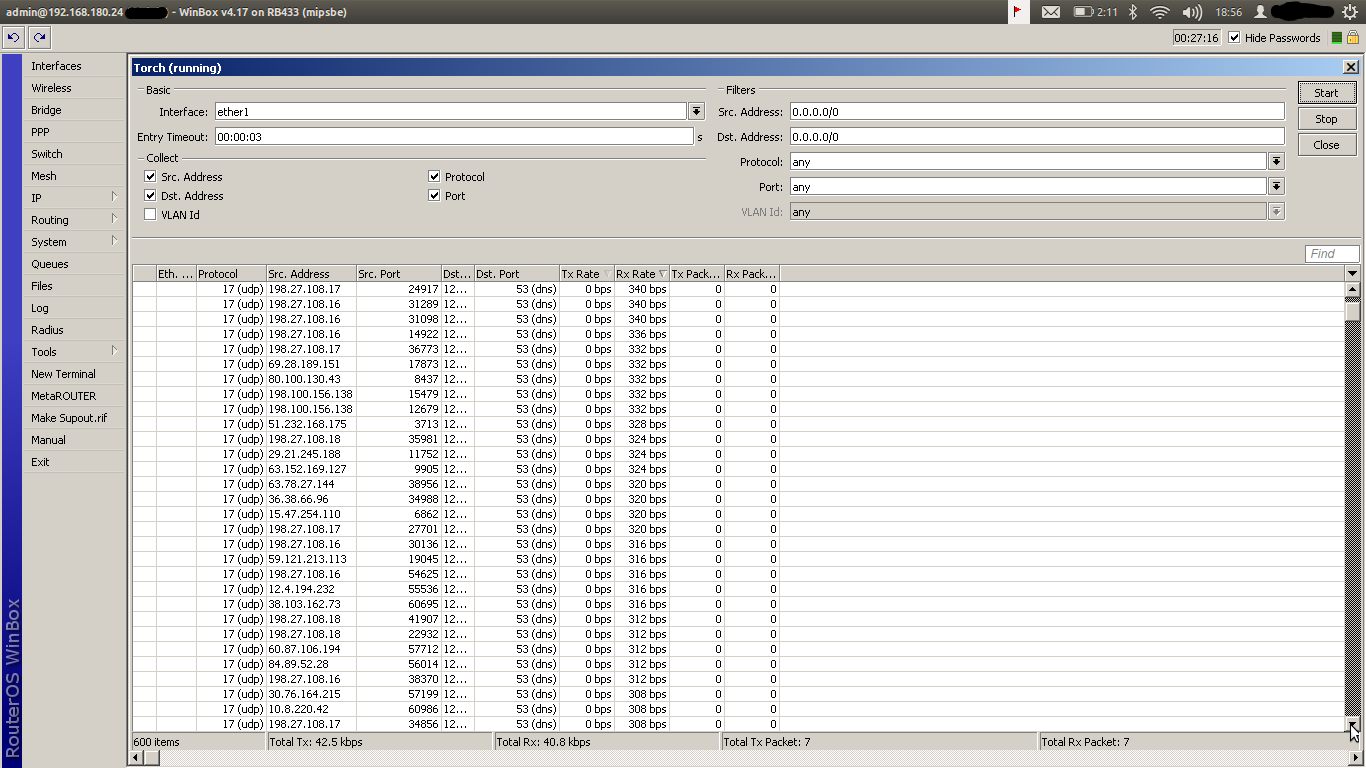
Task: Open the Log sidebar item
Action: click(x=39, y=308)
